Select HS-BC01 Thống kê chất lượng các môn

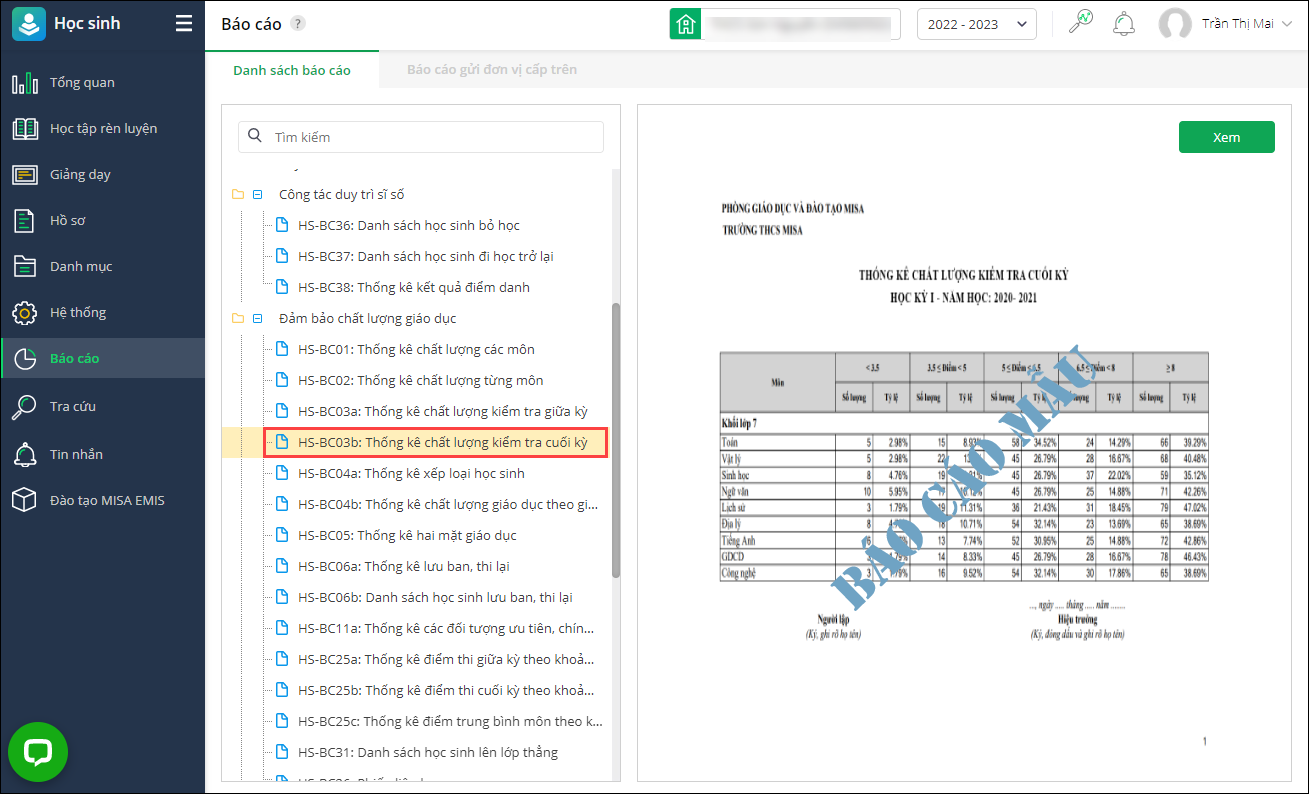416,349
